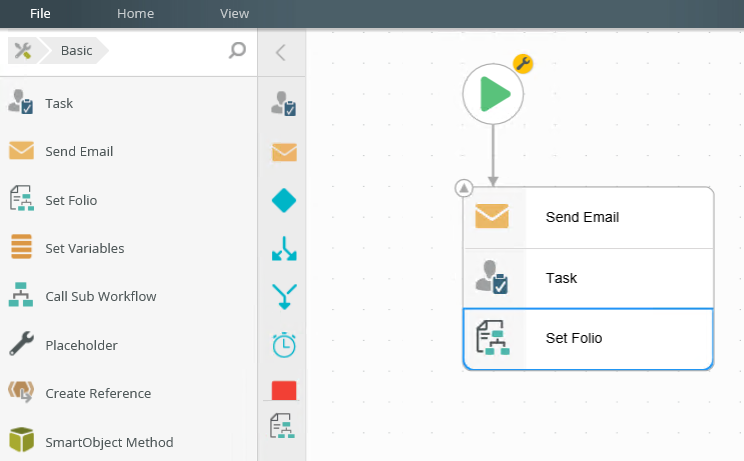Pick Set Folio icon in favorites strip
This screenshot has height=461, width=744.
pyautogui.click(x=282, y=425)
